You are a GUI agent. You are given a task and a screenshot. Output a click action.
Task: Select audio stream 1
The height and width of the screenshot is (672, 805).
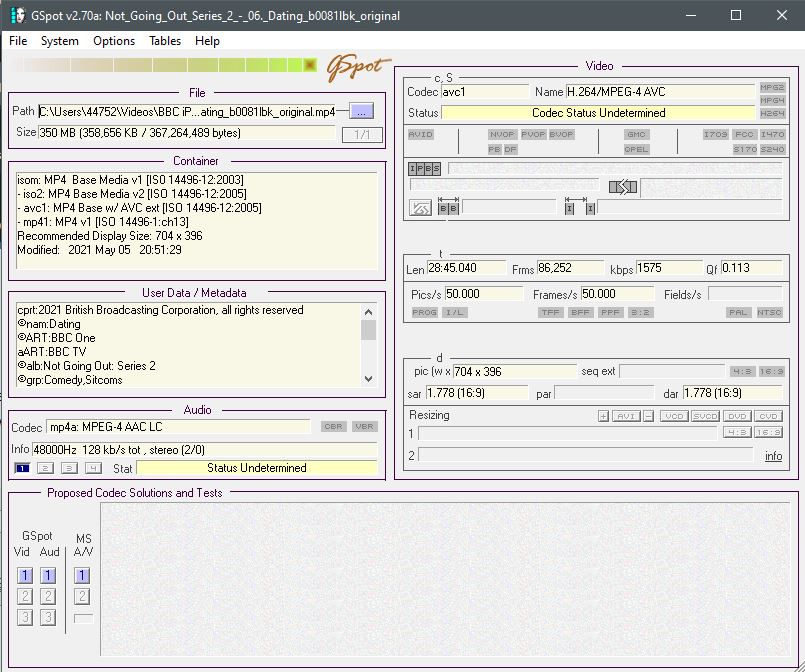point(22,468)
